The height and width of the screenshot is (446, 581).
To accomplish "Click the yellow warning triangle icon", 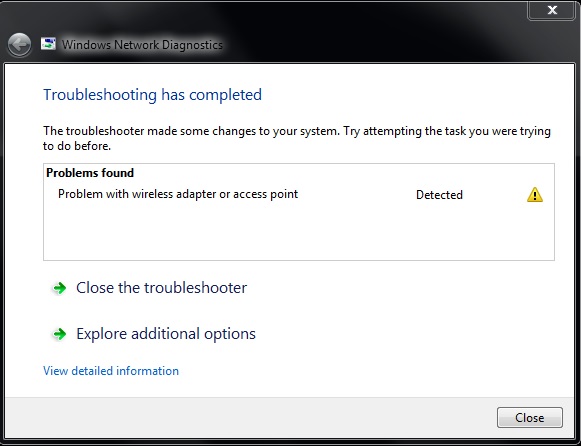I will 535,195.
